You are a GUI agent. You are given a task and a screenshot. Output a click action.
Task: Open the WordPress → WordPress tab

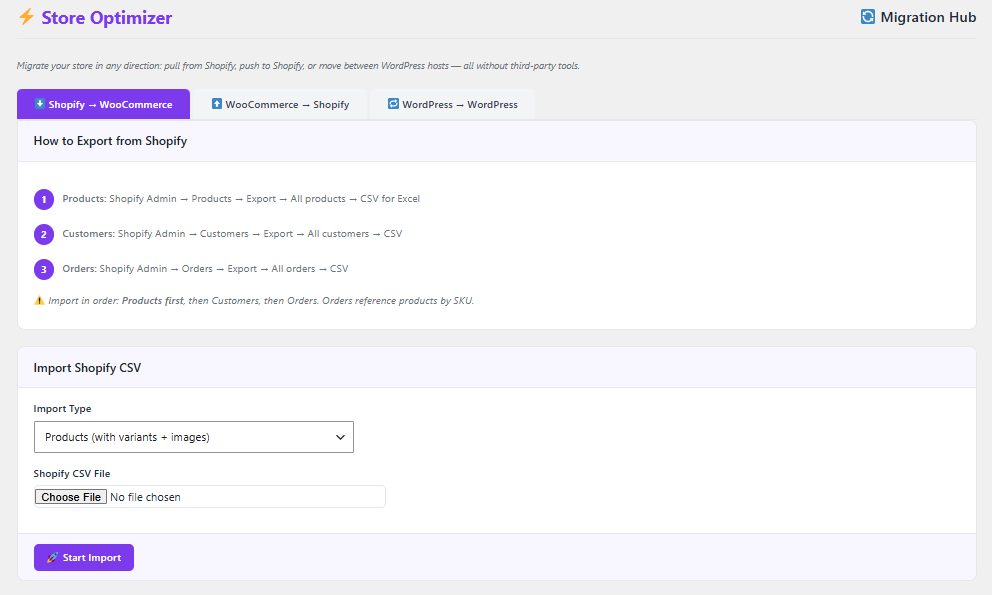[x=453, y=104]
